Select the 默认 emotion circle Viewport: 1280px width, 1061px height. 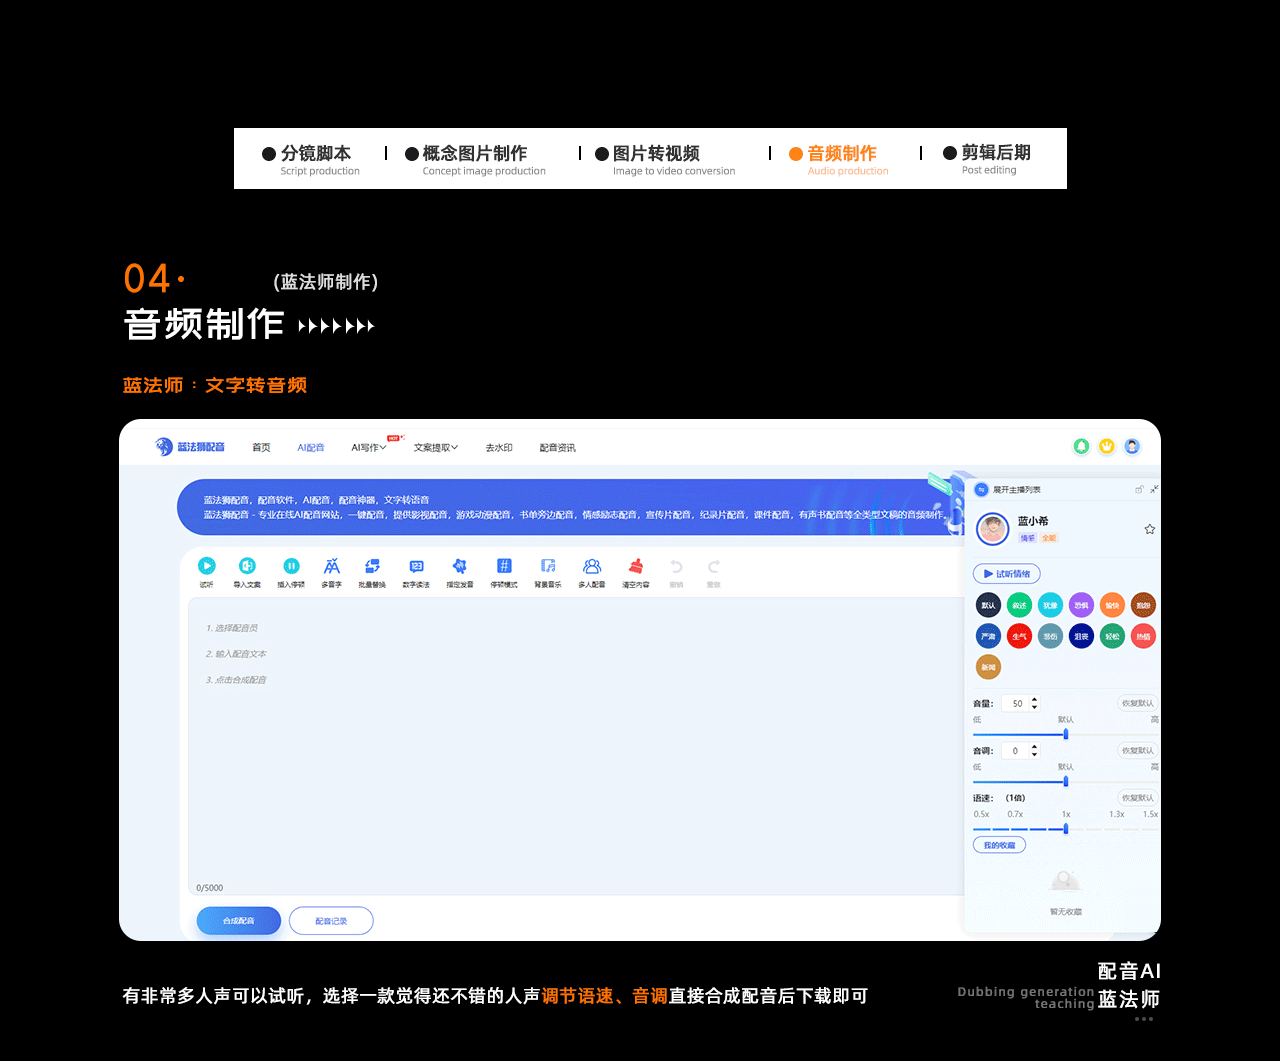[x=988, y=605]
